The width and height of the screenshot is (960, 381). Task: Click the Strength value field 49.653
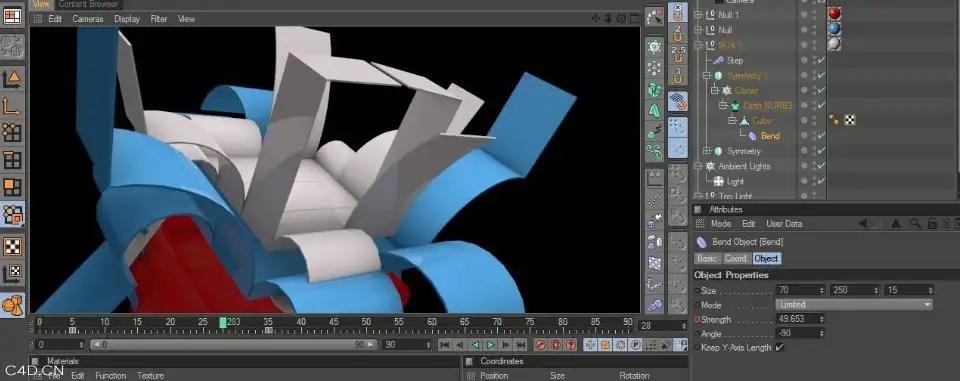800,319
